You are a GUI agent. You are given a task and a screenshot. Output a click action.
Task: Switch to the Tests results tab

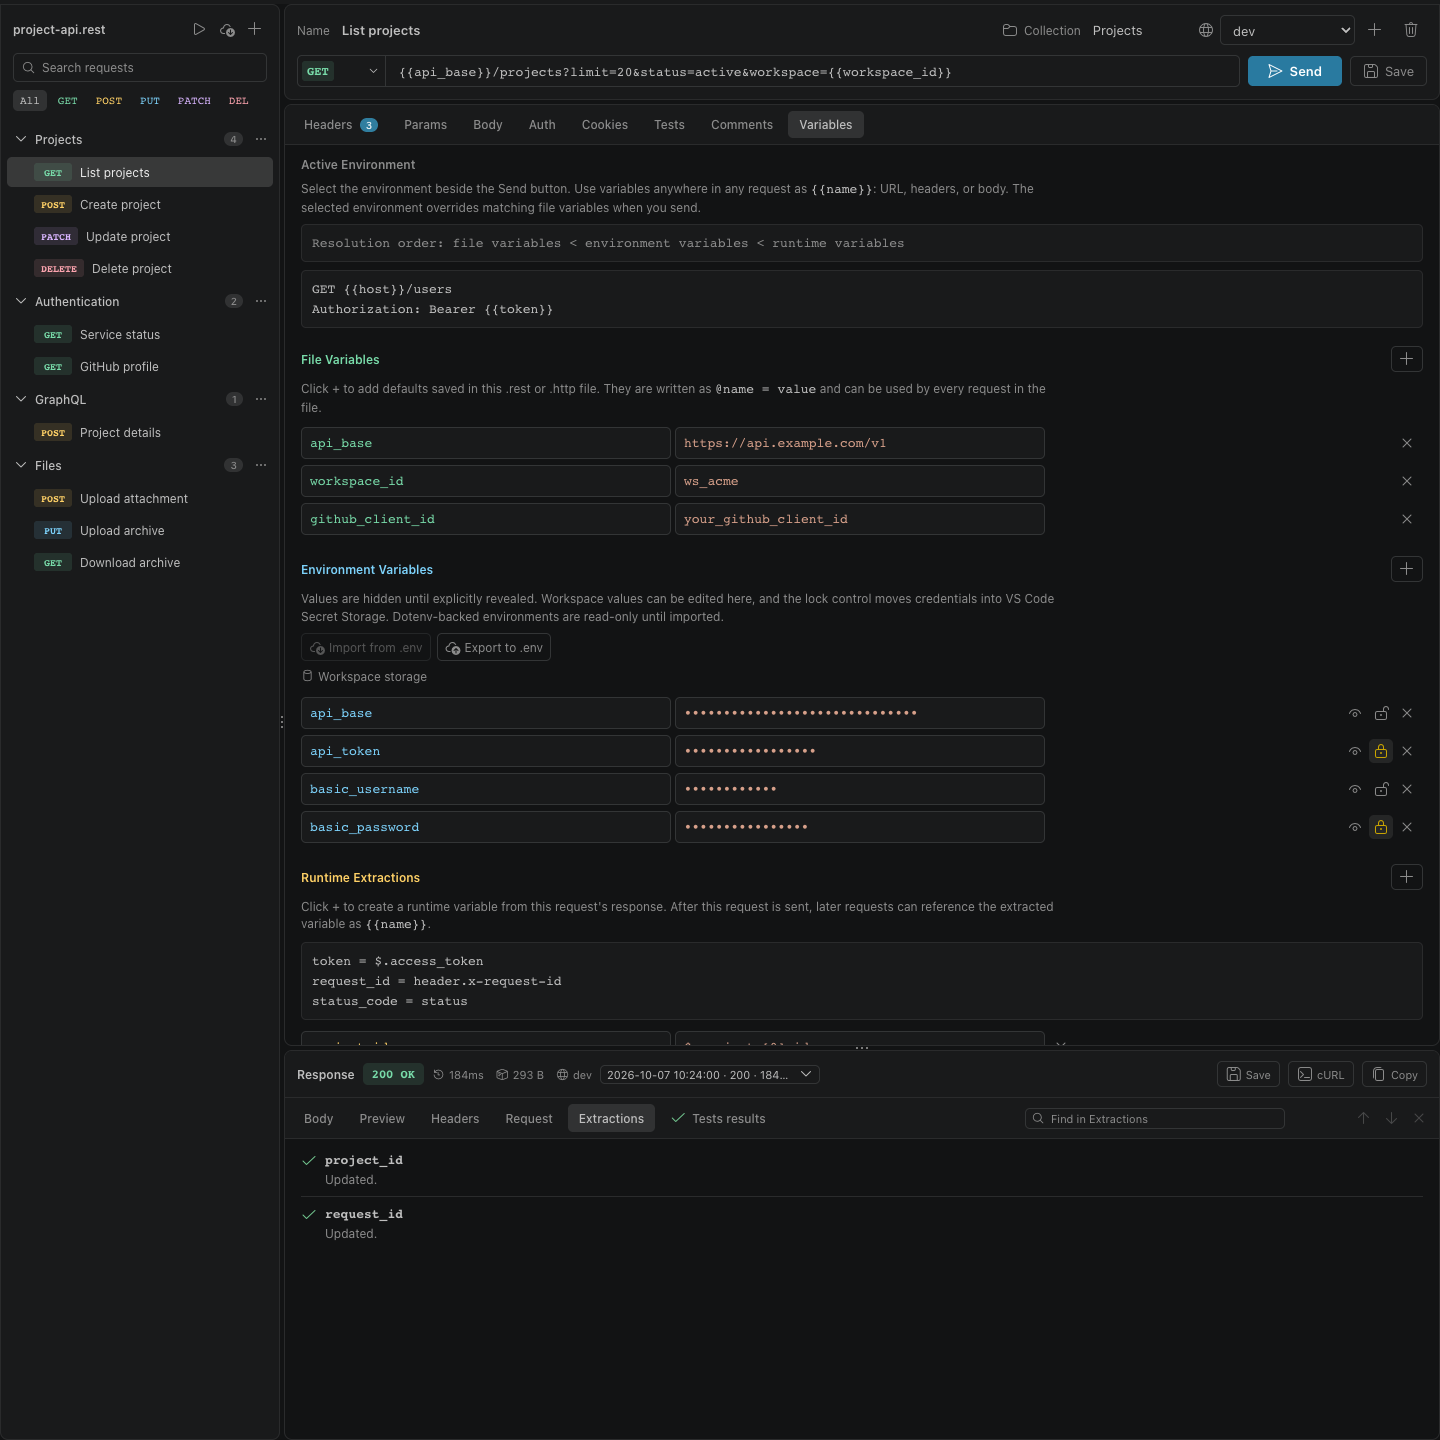pyautogui.click(x=718, y=1119)
